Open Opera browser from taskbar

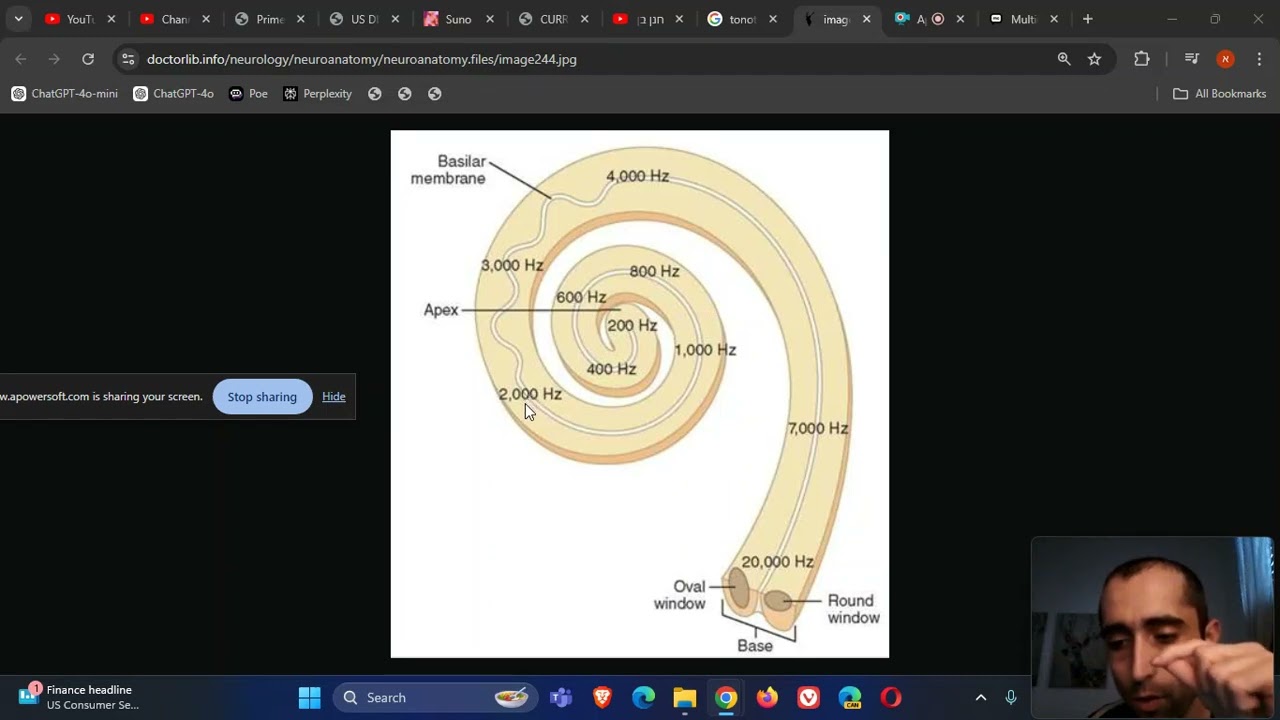tap(891, 697)
